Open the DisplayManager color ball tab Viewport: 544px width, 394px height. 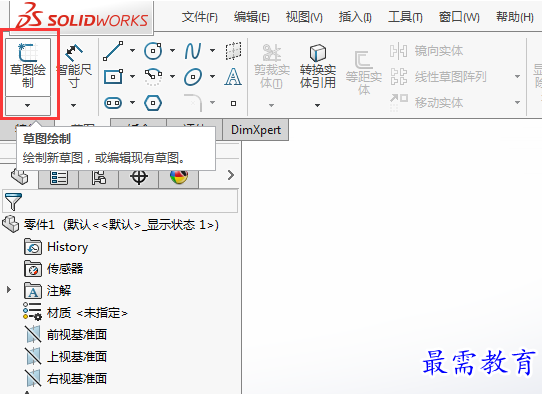pyautogui.click(x=179, y=178)
